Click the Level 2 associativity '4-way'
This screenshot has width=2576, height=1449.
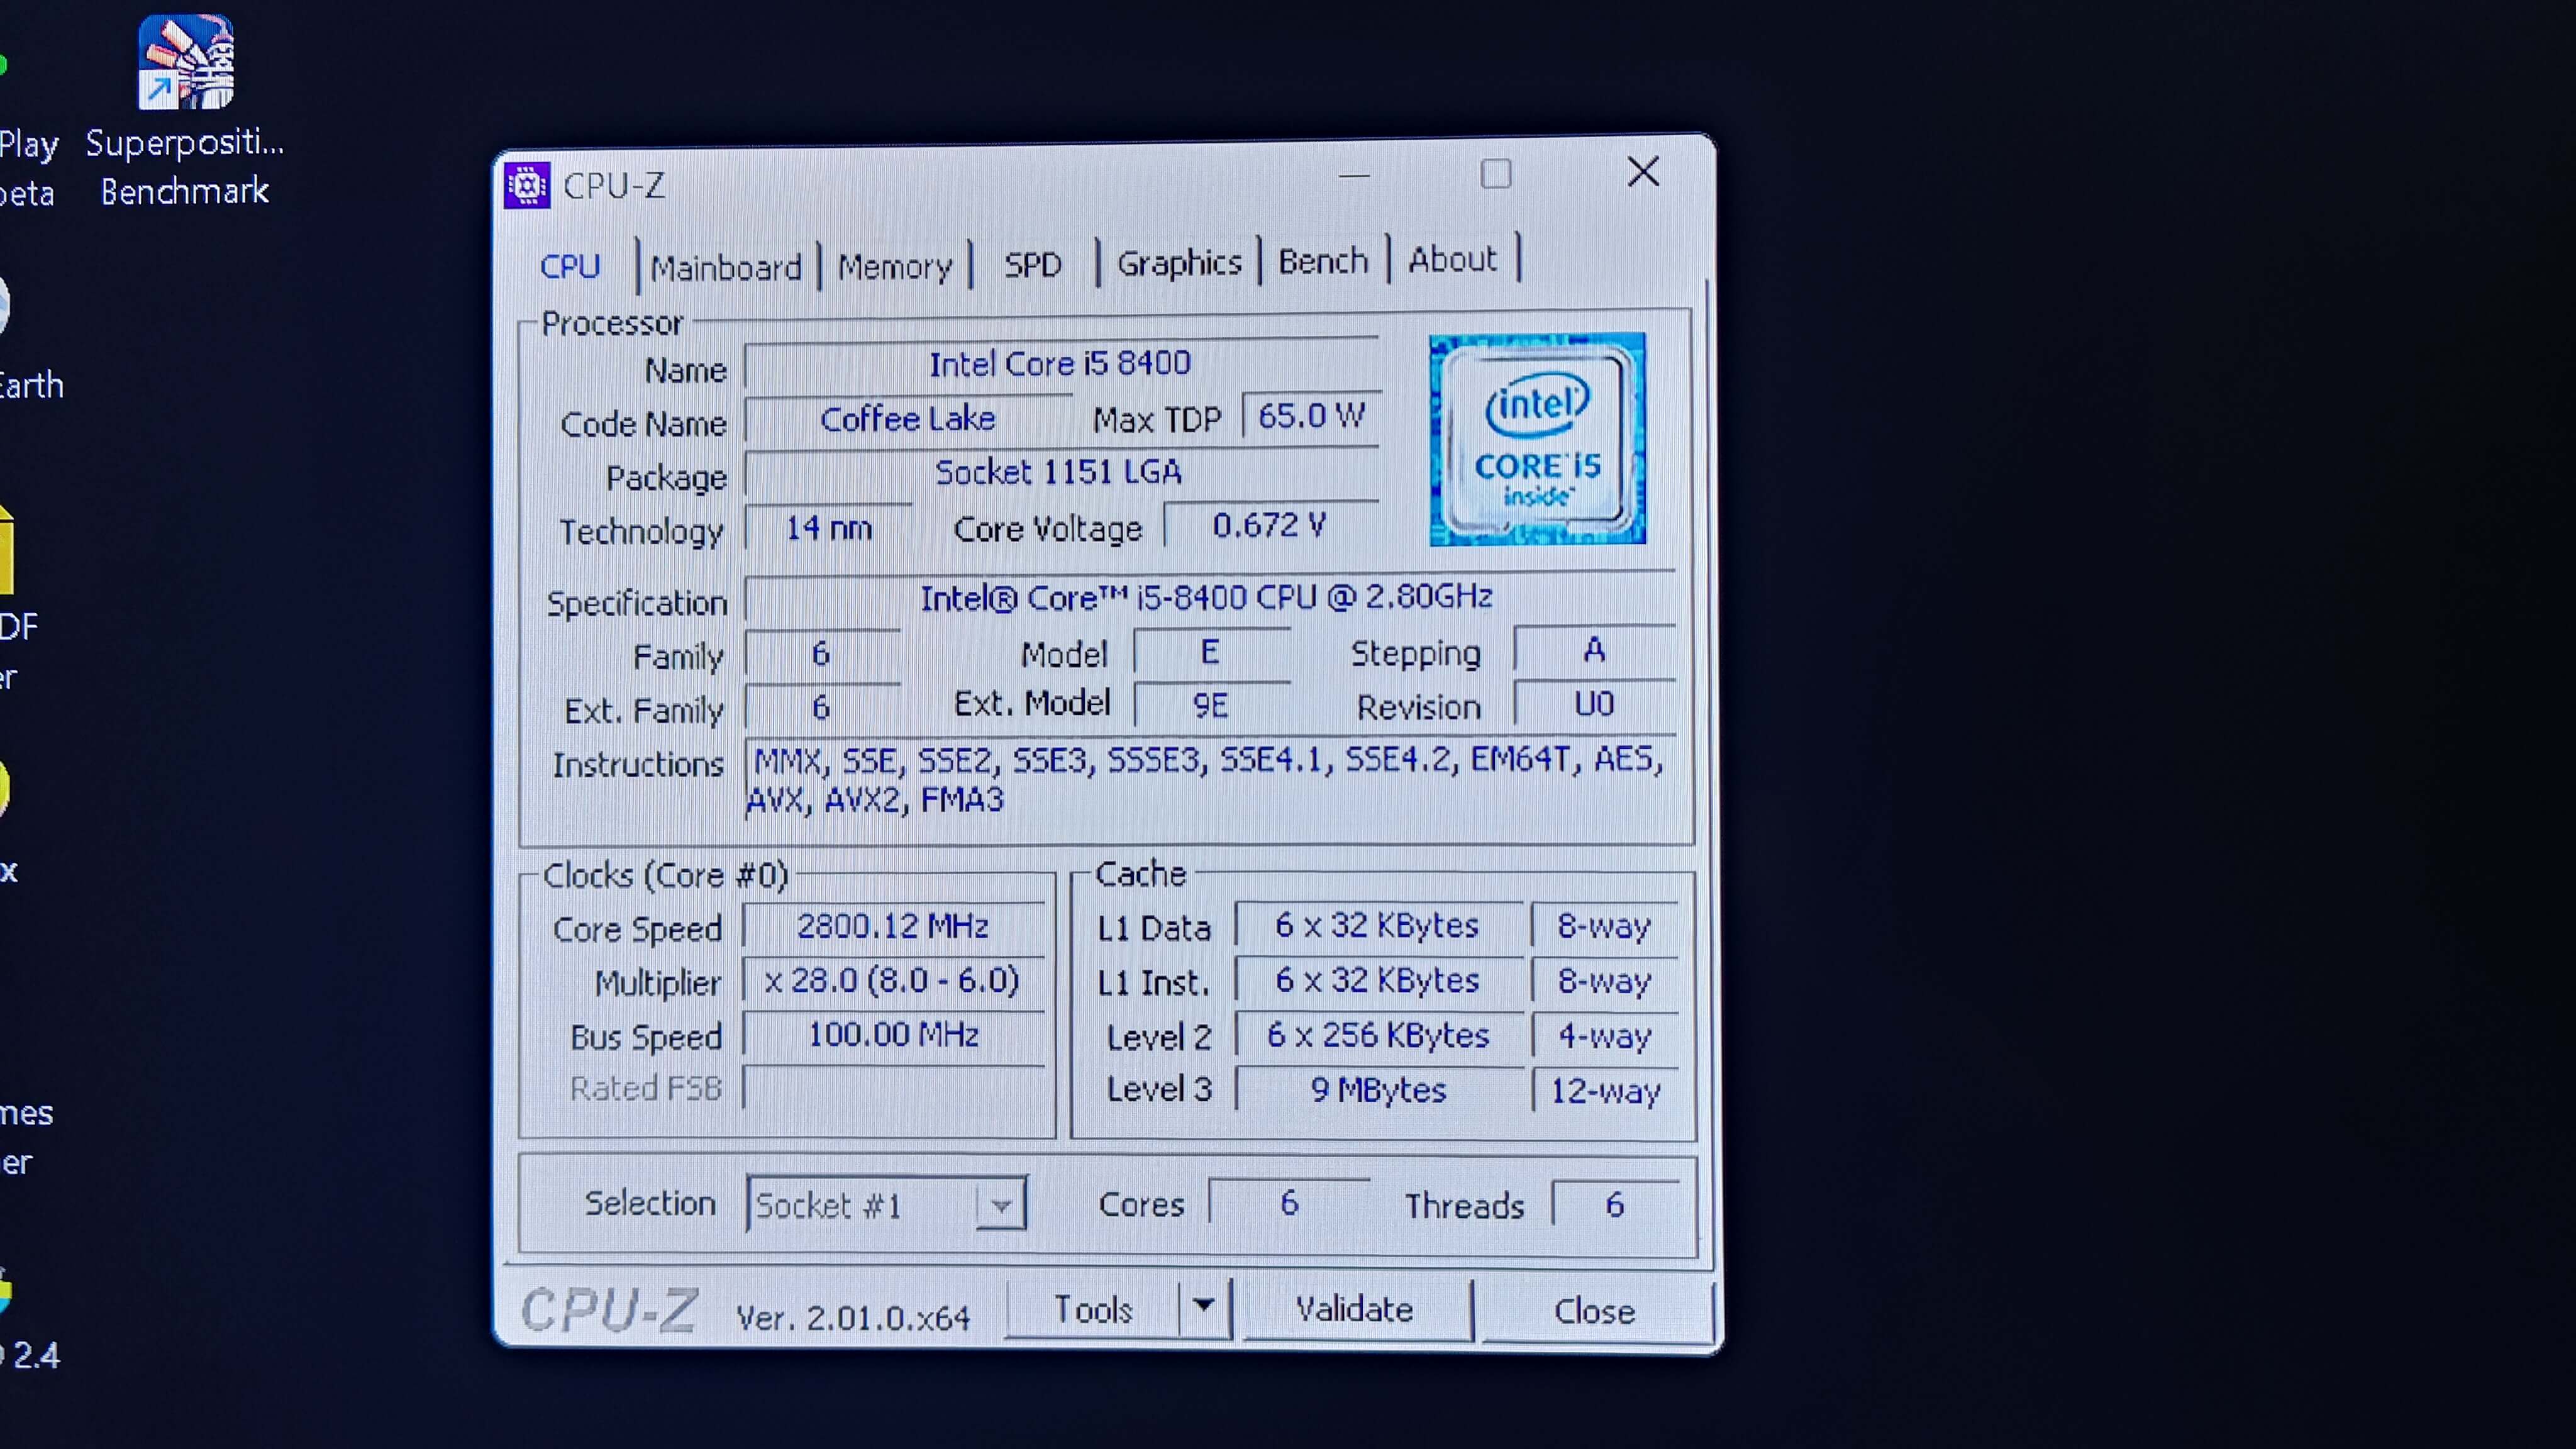click(1605, 1036)
